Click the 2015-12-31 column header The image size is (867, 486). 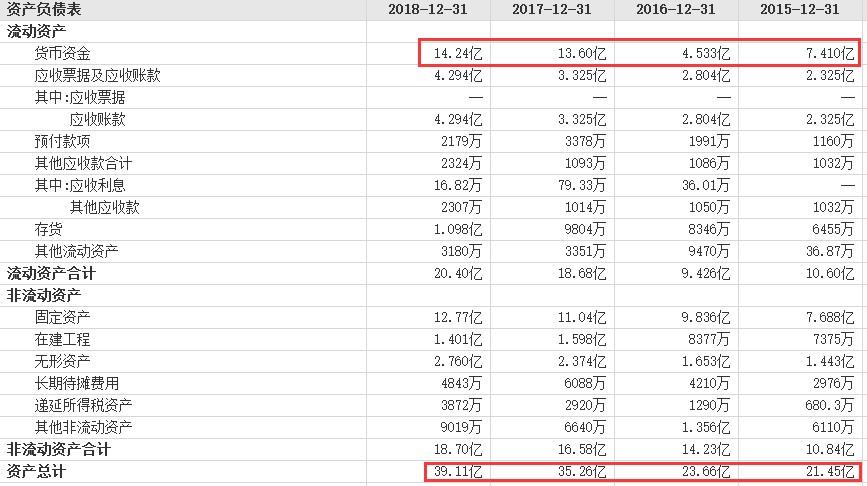coord(799,9)
